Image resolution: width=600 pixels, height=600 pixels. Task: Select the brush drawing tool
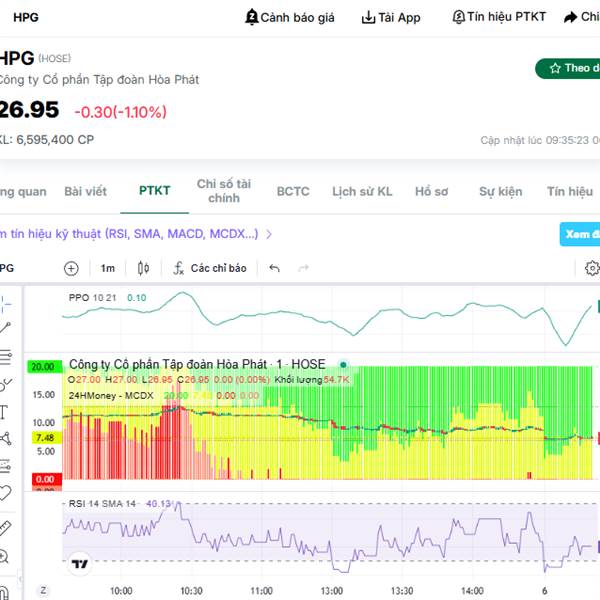(x=5, y=384)
